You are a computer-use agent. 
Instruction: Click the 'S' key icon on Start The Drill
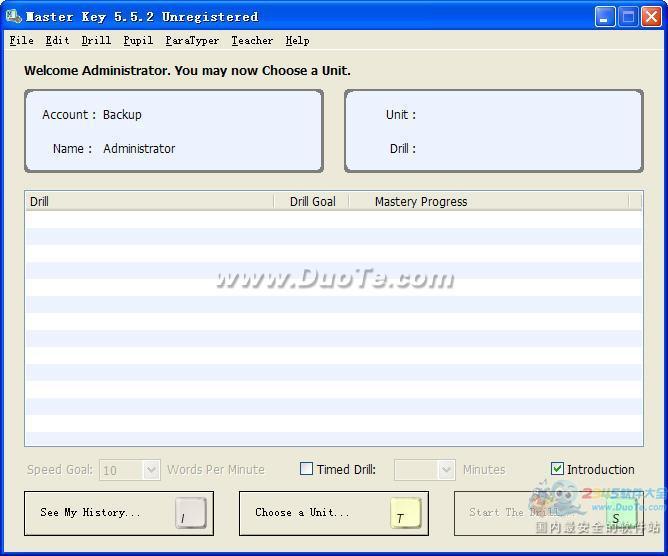[619, 514]
